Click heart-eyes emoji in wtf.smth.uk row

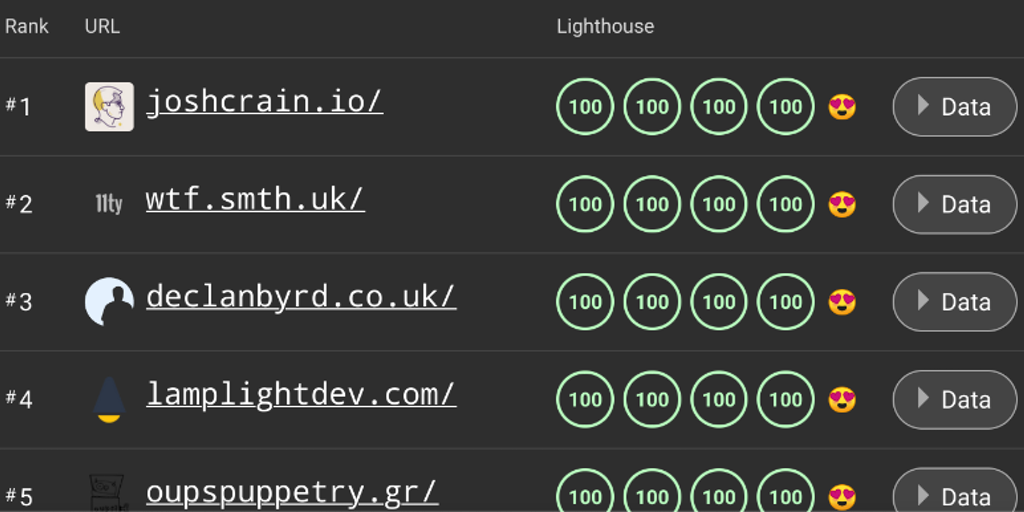(842, 205)
